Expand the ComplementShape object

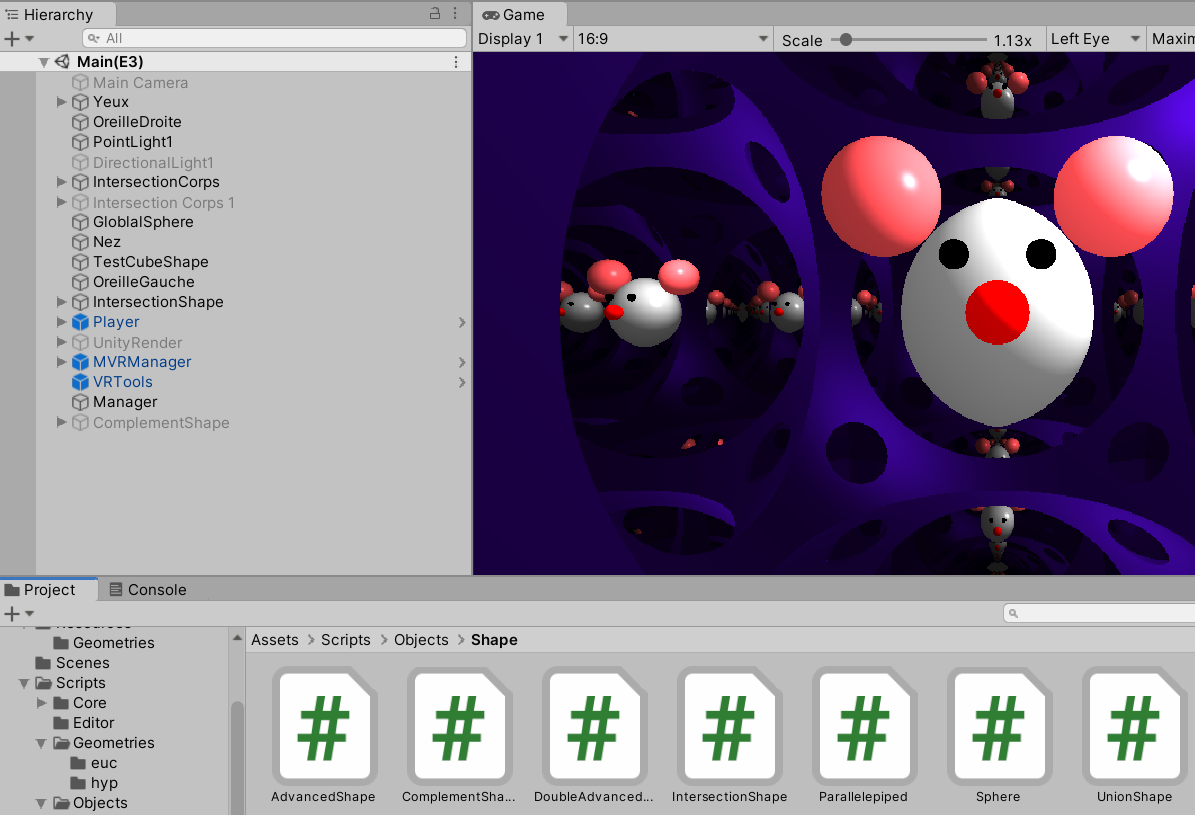pyautogui.click(x=61, y=422)
